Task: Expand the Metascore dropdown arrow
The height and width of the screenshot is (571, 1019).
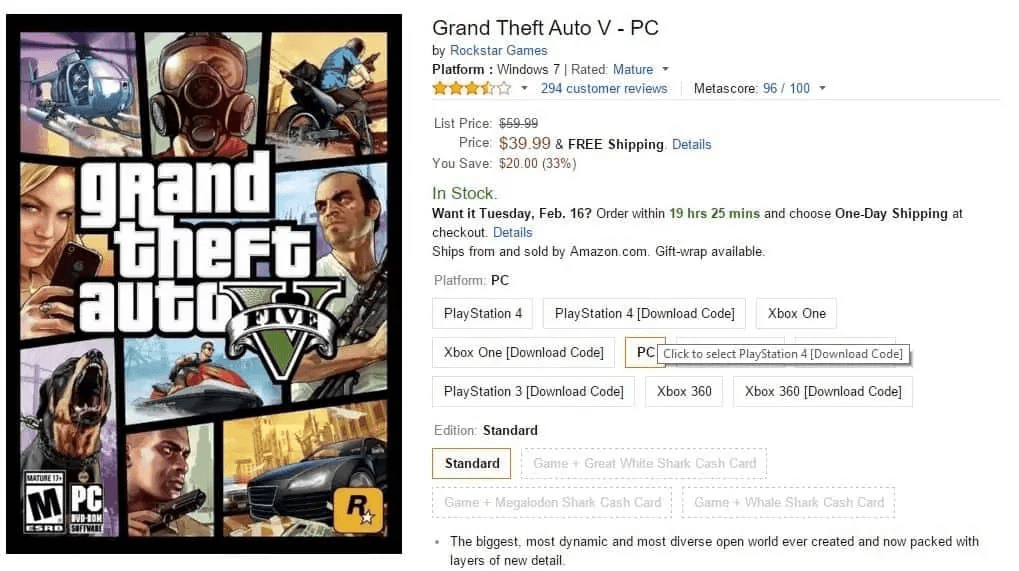Action: (822, 89)
